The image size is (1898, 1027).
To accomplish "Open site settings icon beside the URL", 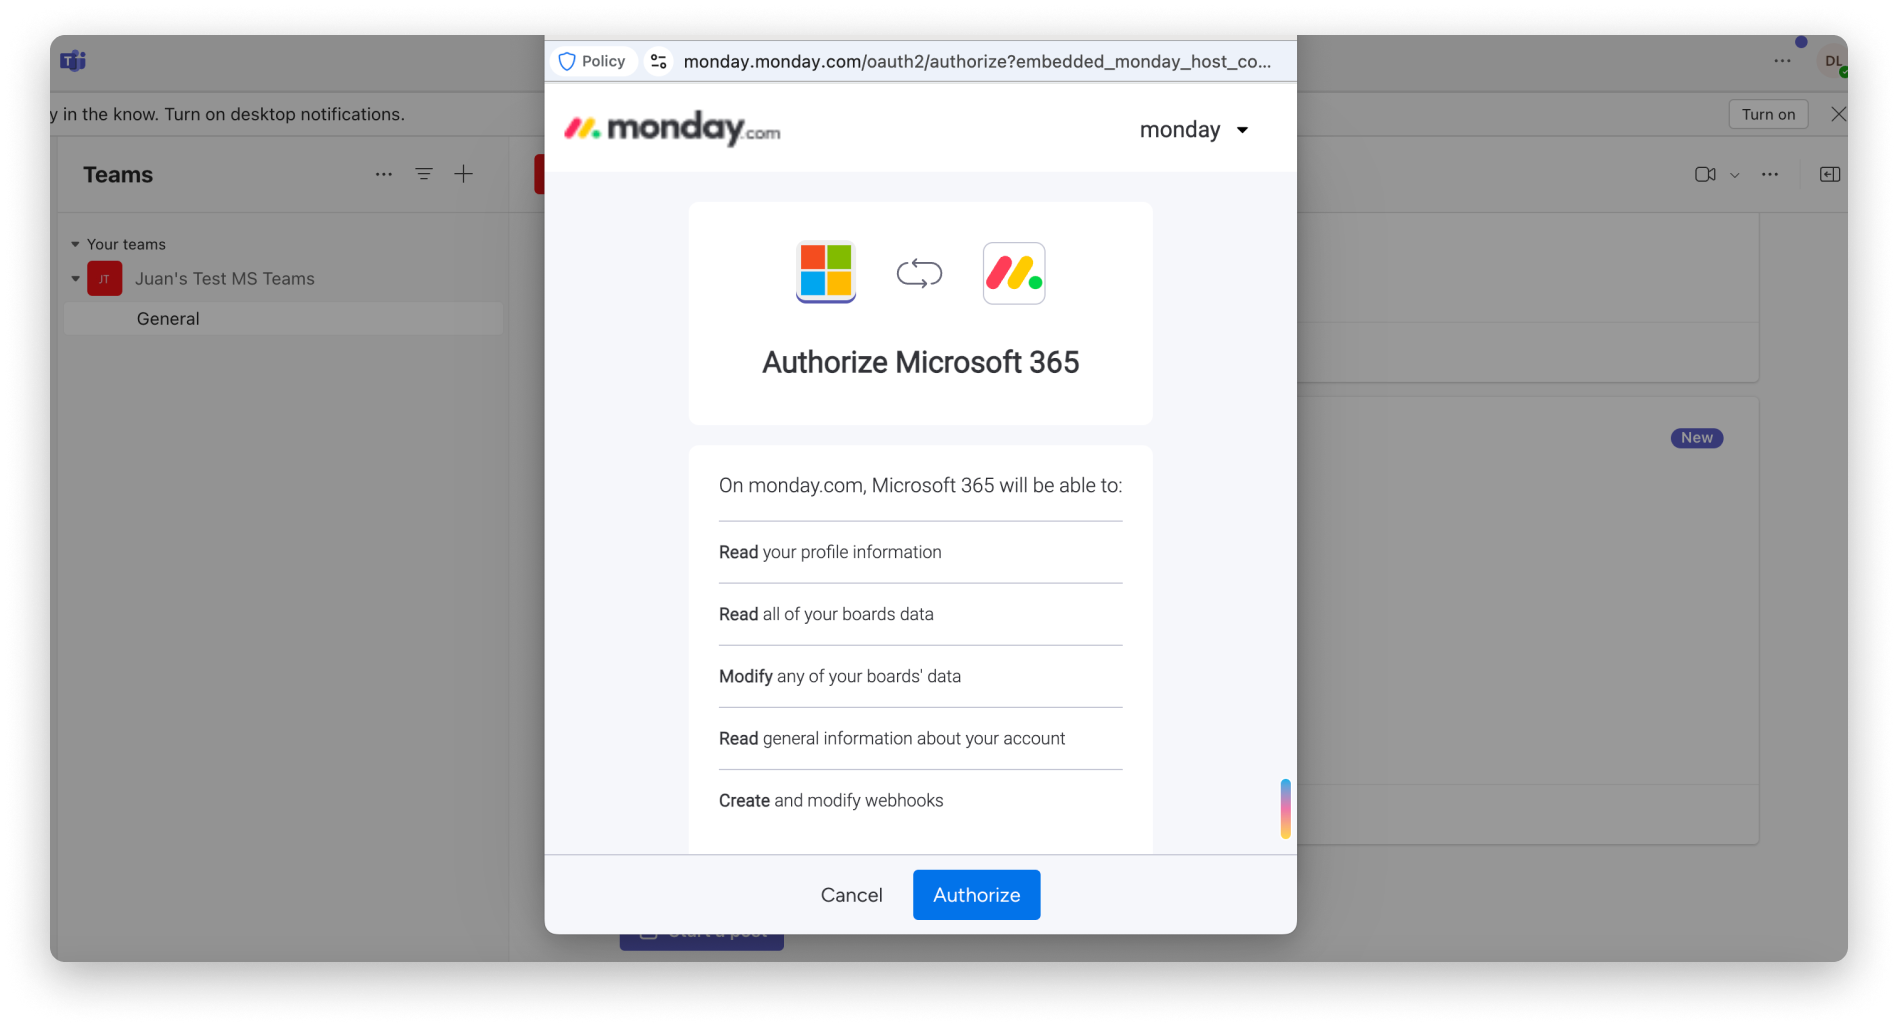I will (x=658, y=61).
